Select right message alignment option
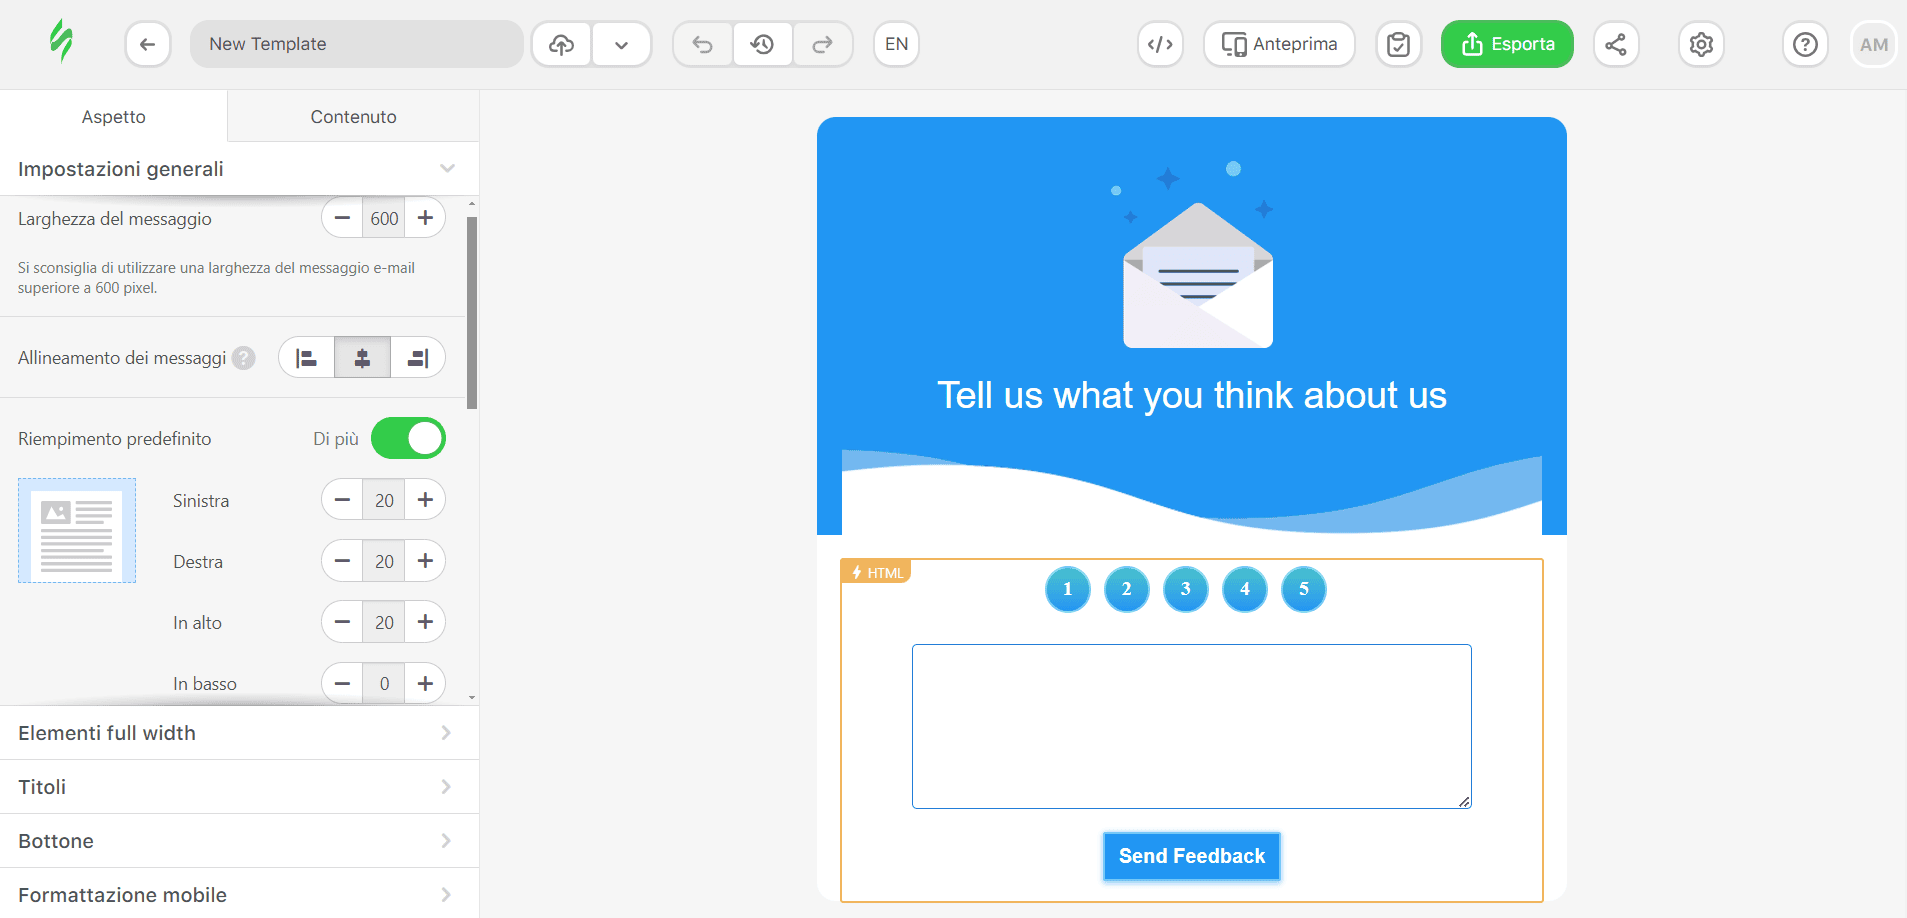This screenshot has height=918, width=1907. pyautogui.click(x=418, y=358)
